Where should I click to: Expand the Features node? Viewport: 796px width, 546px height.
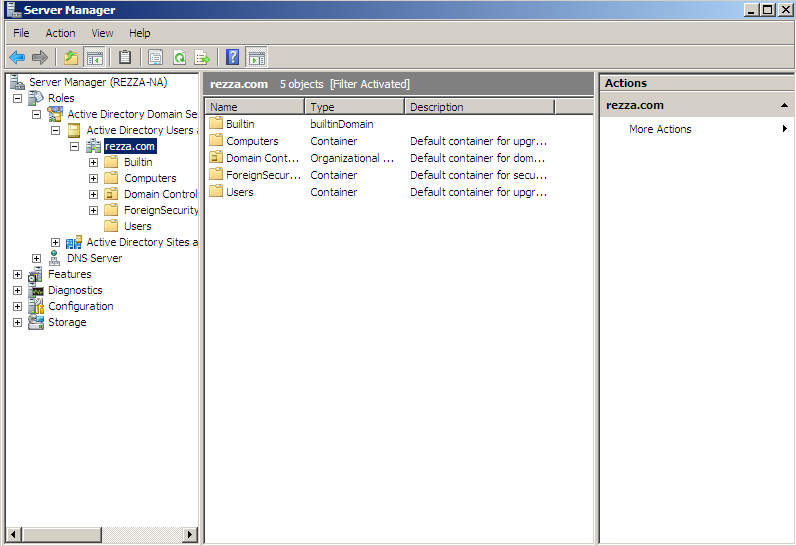pos(18,275)
